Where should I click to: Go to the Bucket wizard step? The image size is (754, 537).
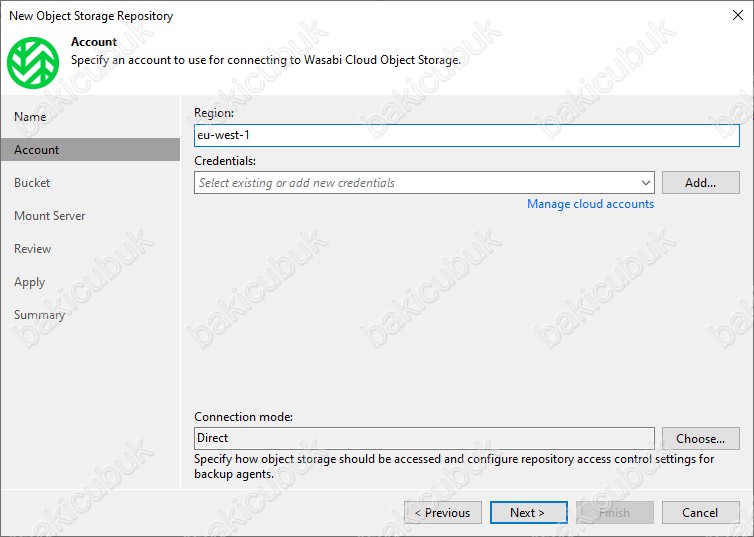(32, 183)
